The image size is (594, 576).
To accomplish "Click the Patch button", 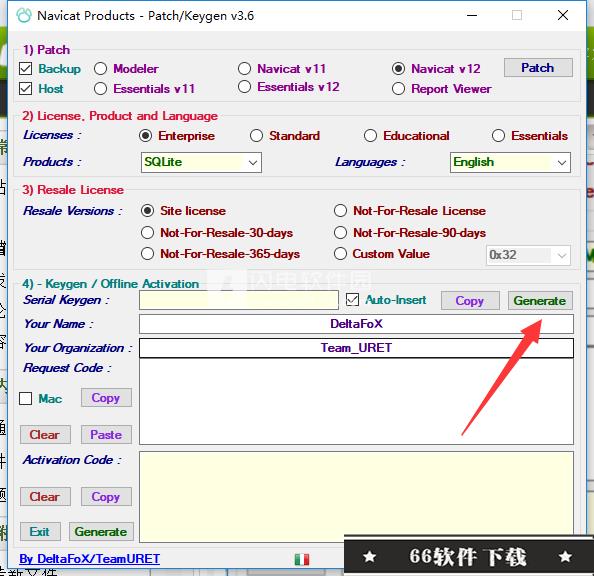I will 538,68.
